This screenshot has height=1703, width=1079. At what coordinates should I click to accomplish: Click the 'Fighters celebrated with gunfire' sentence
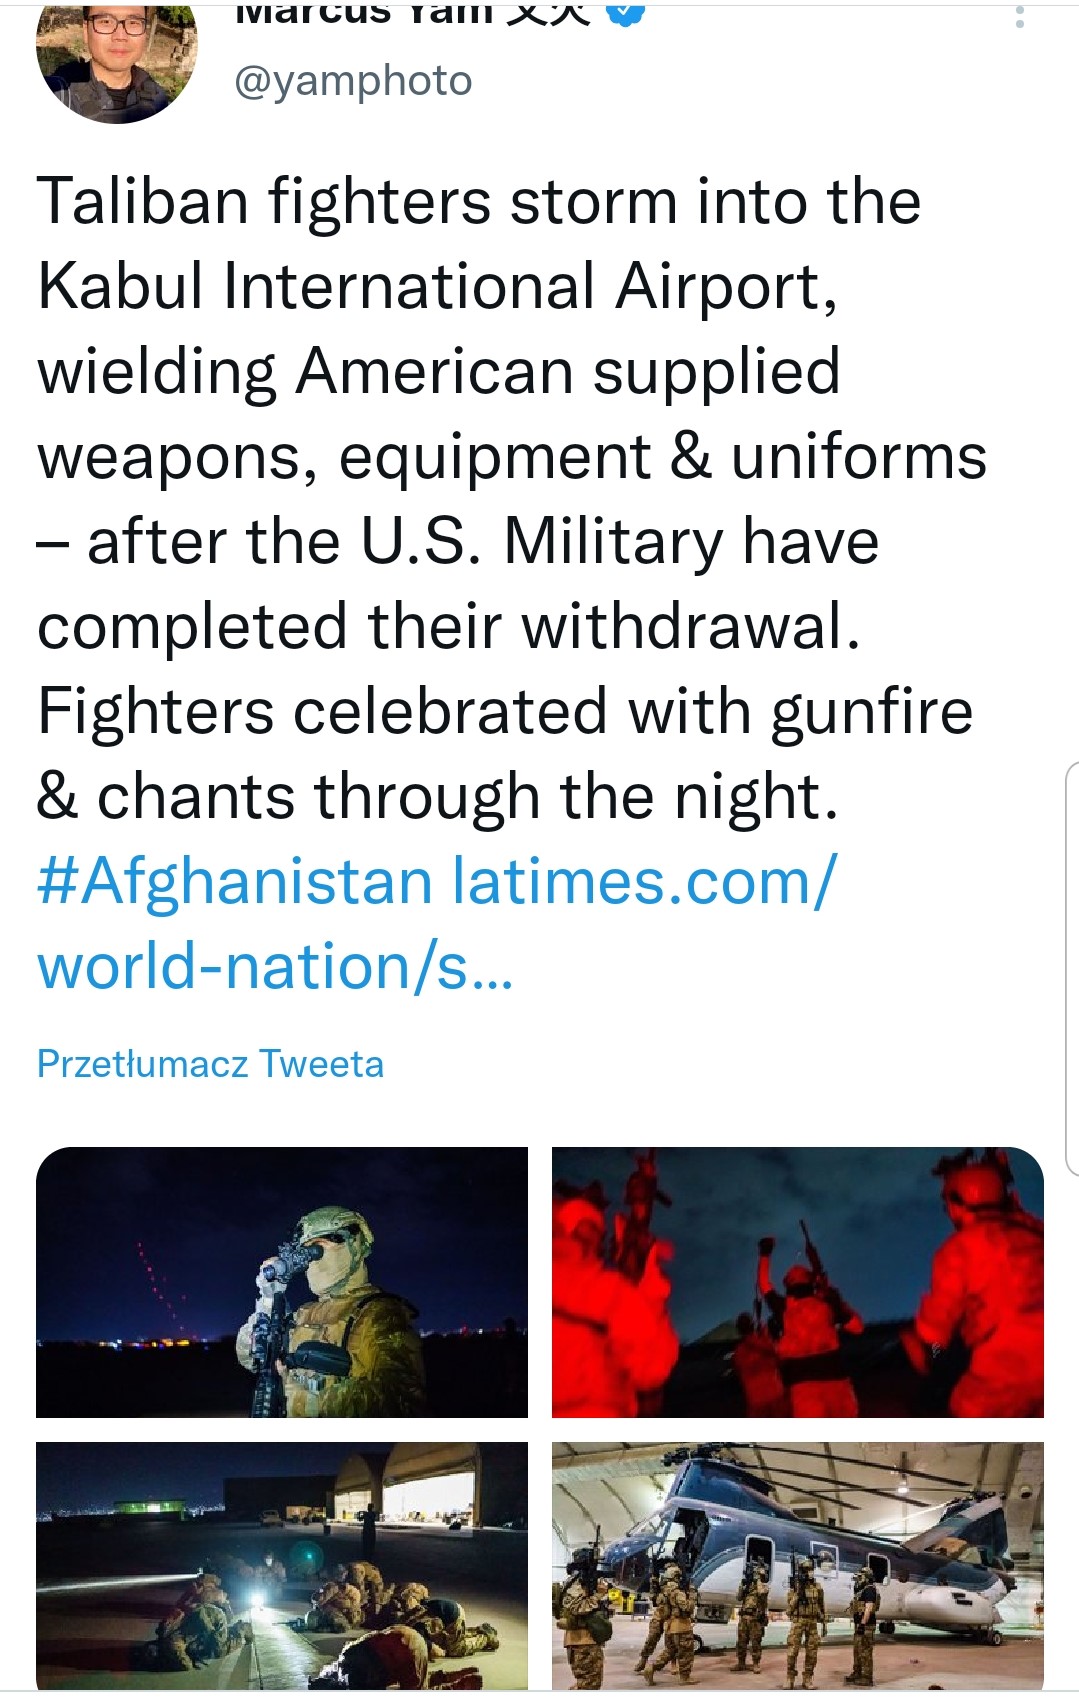[505, 712]
